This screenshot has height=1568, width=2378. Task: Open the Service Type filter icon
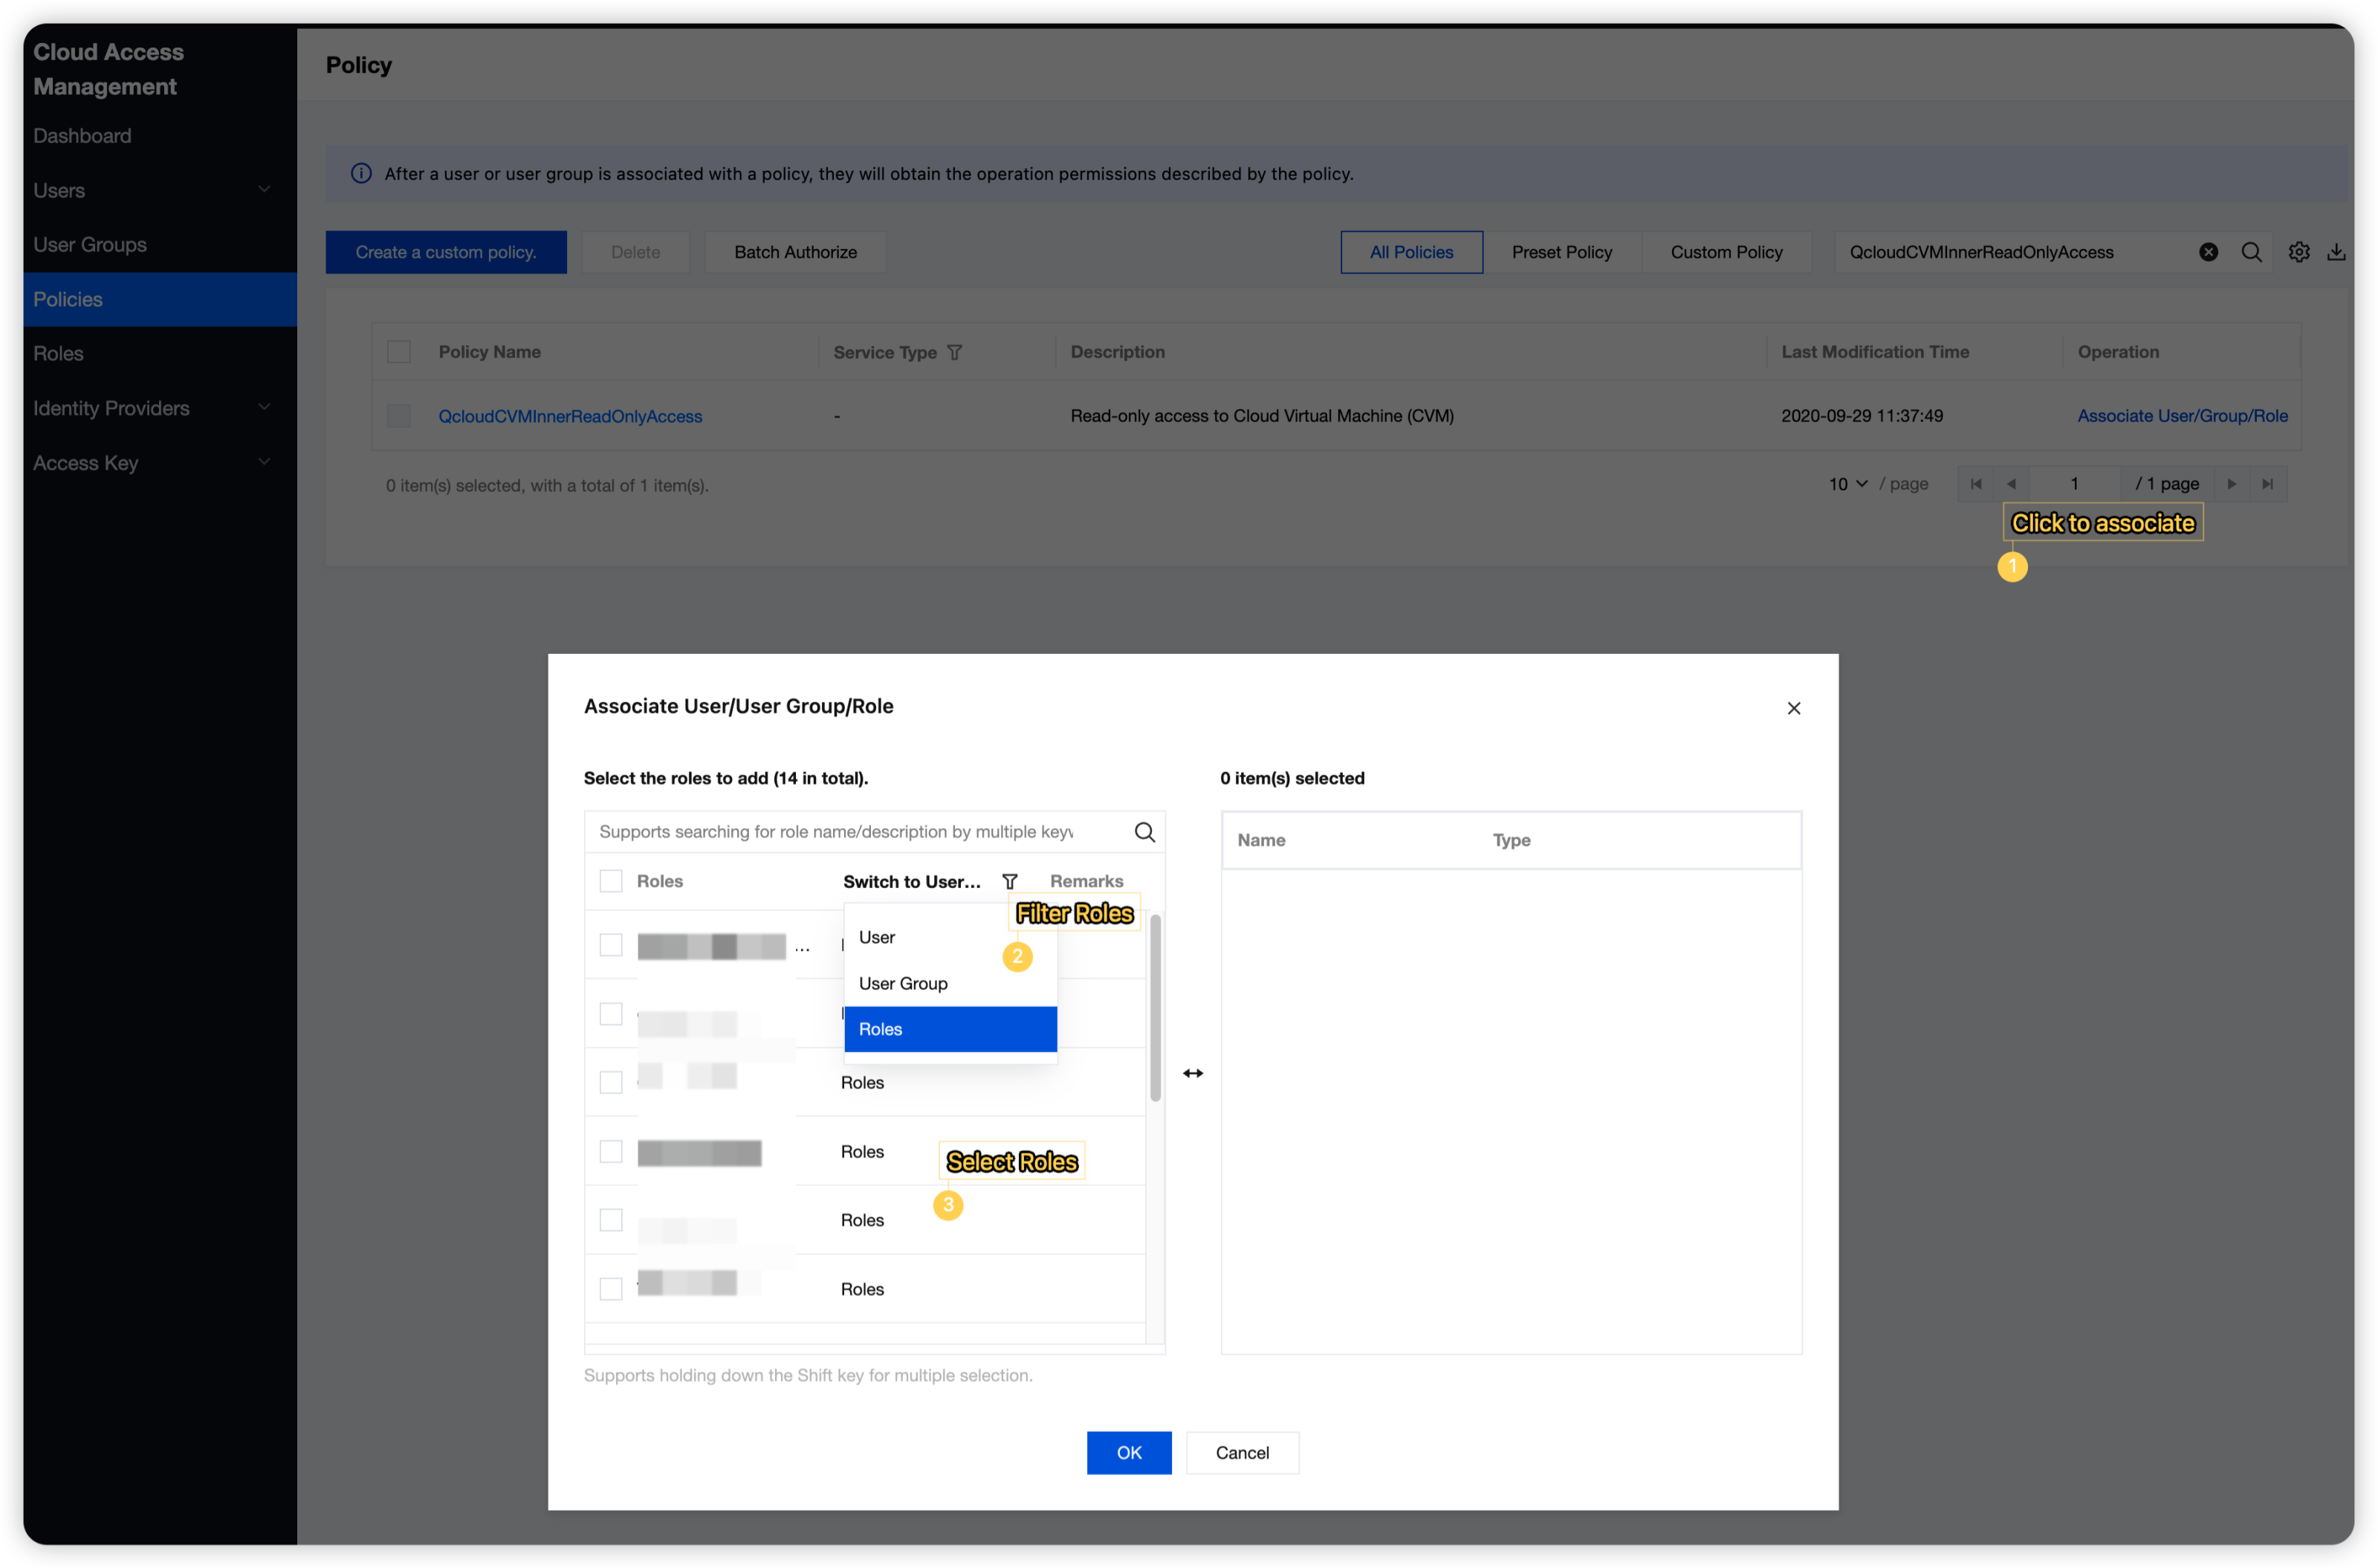(954, 352)
